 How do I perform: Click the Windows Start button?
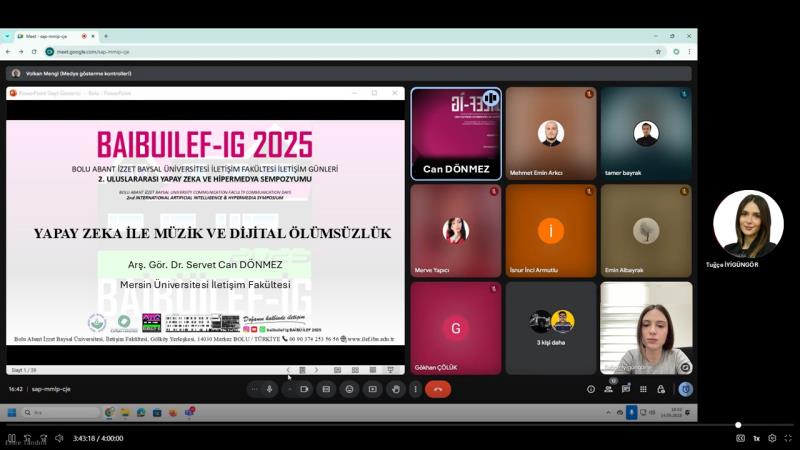coord(13,412)
